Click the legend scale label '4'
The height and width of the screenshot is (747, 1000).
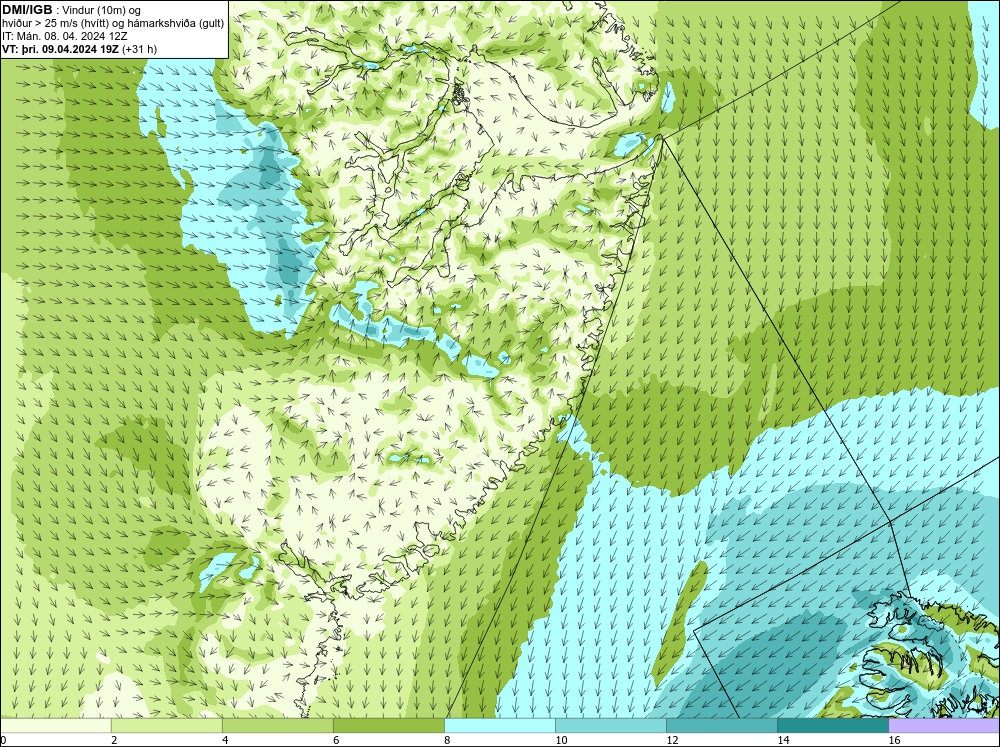[x=225, y=740]
